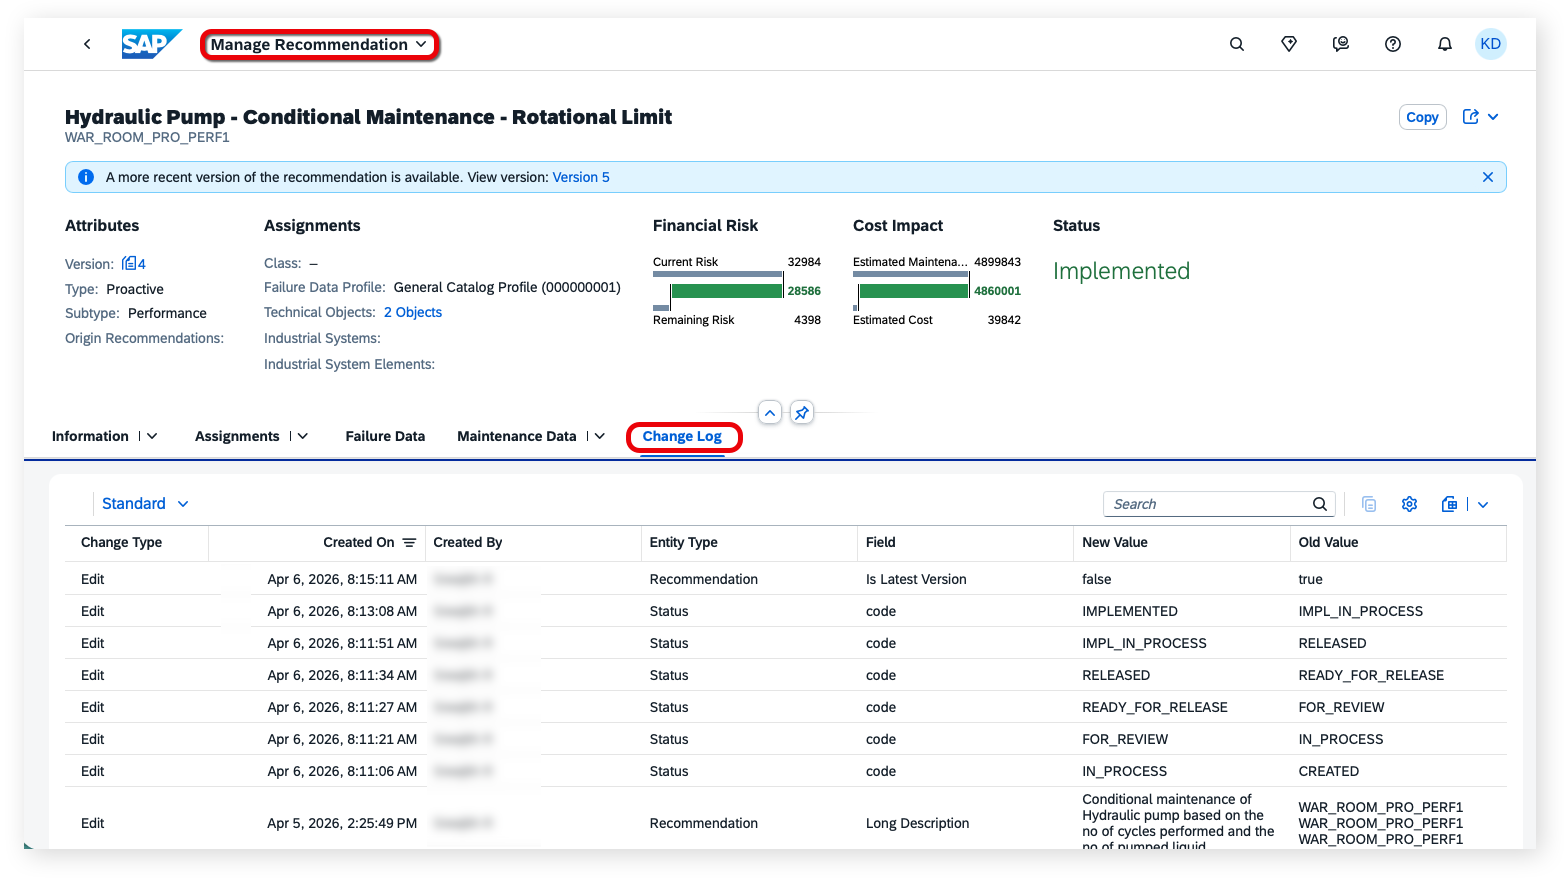Click the 'CREATED' old value cell
The image size is (1564, 883).
pos(1328,771)
